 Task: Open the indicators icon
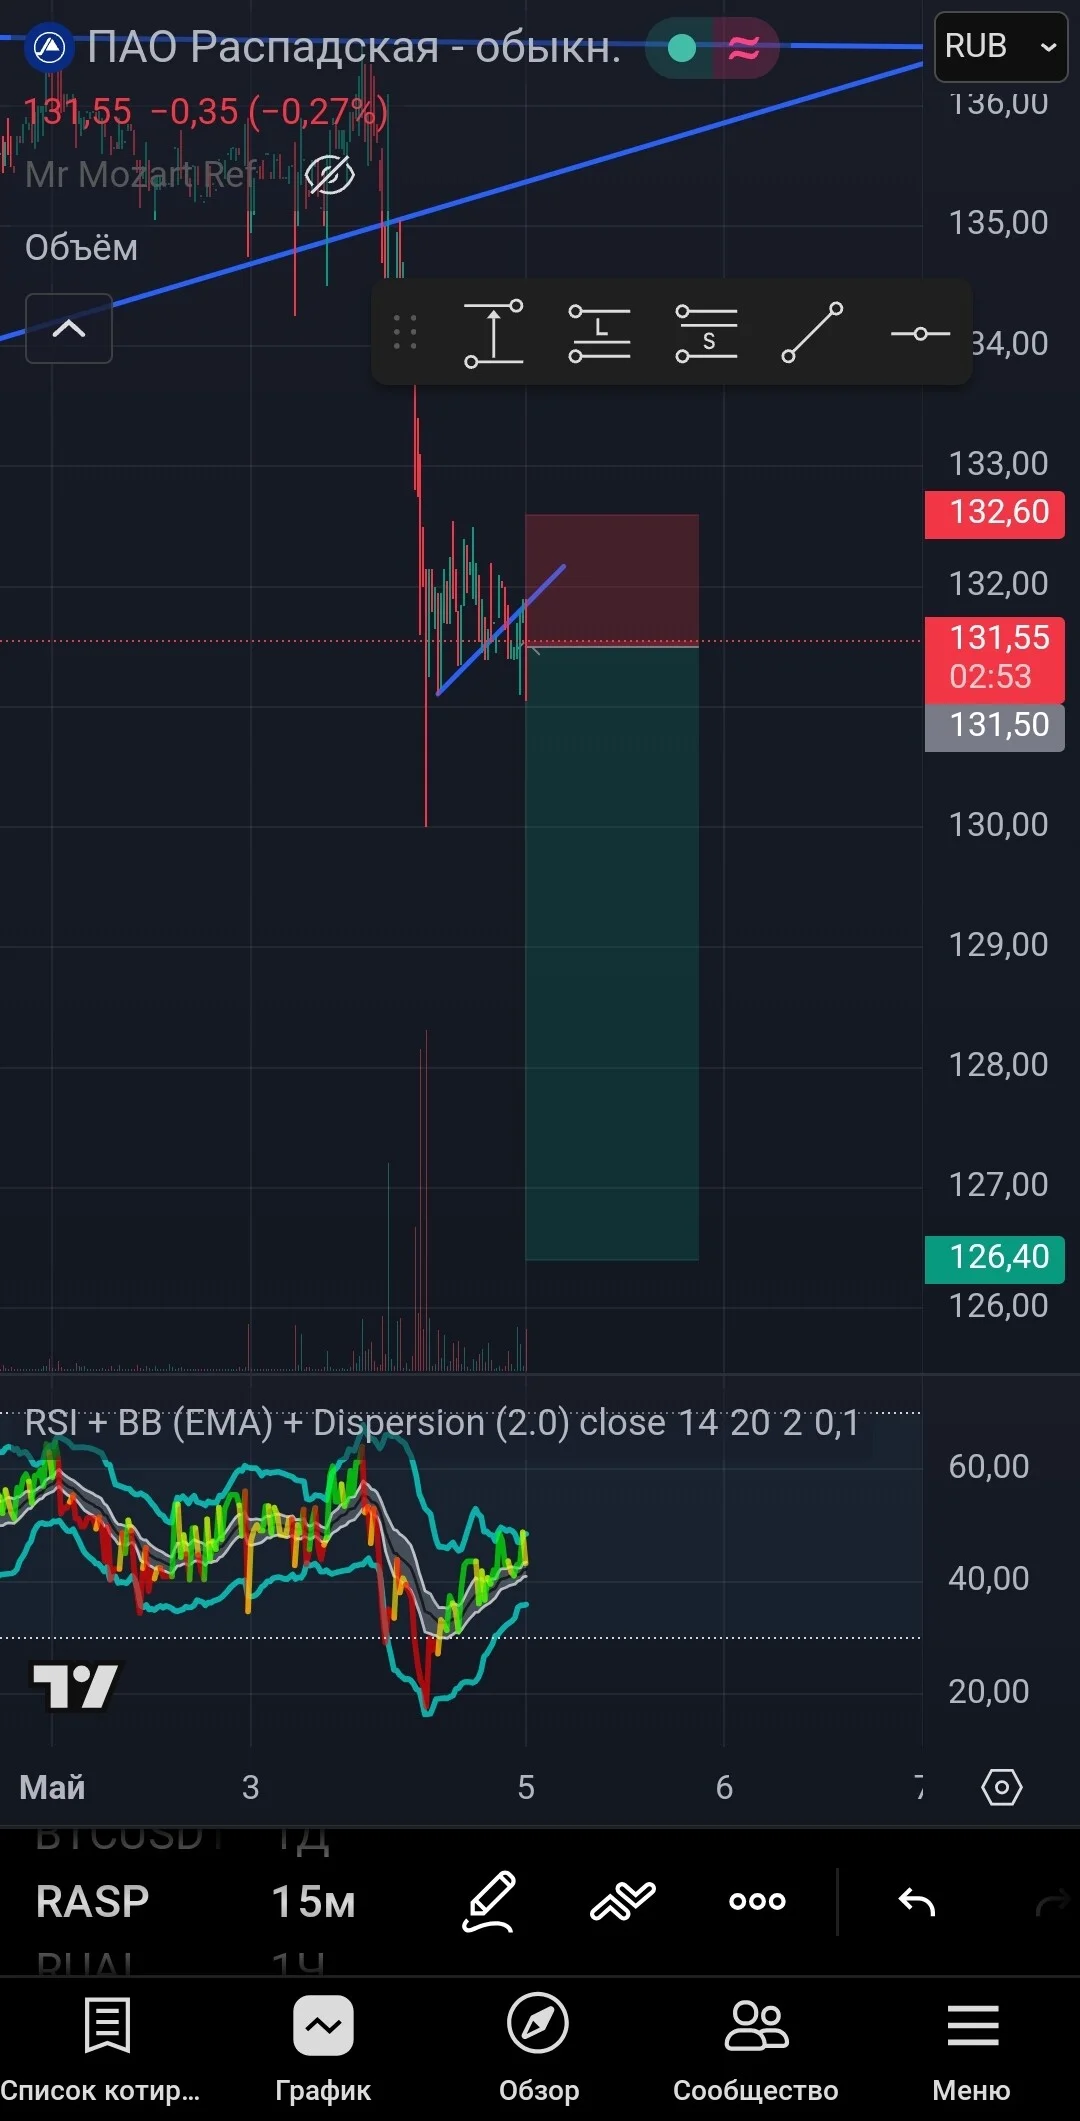click(622, 1901)
